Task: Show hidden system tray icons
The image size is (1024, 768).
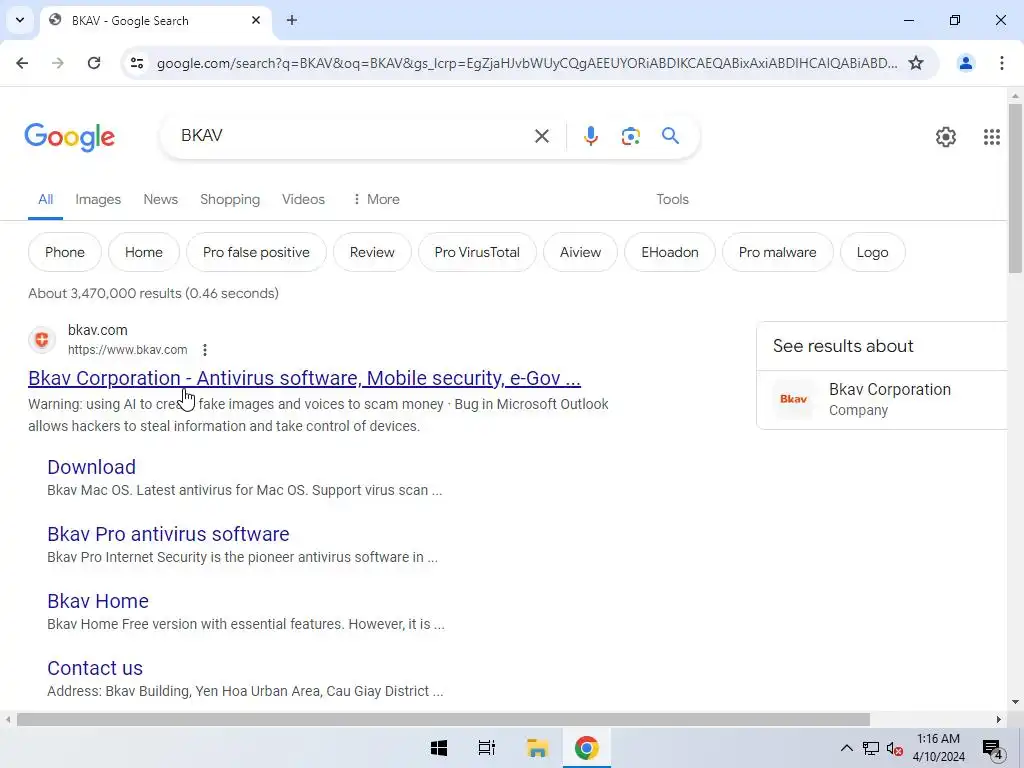Action: [x=846, y=748]
